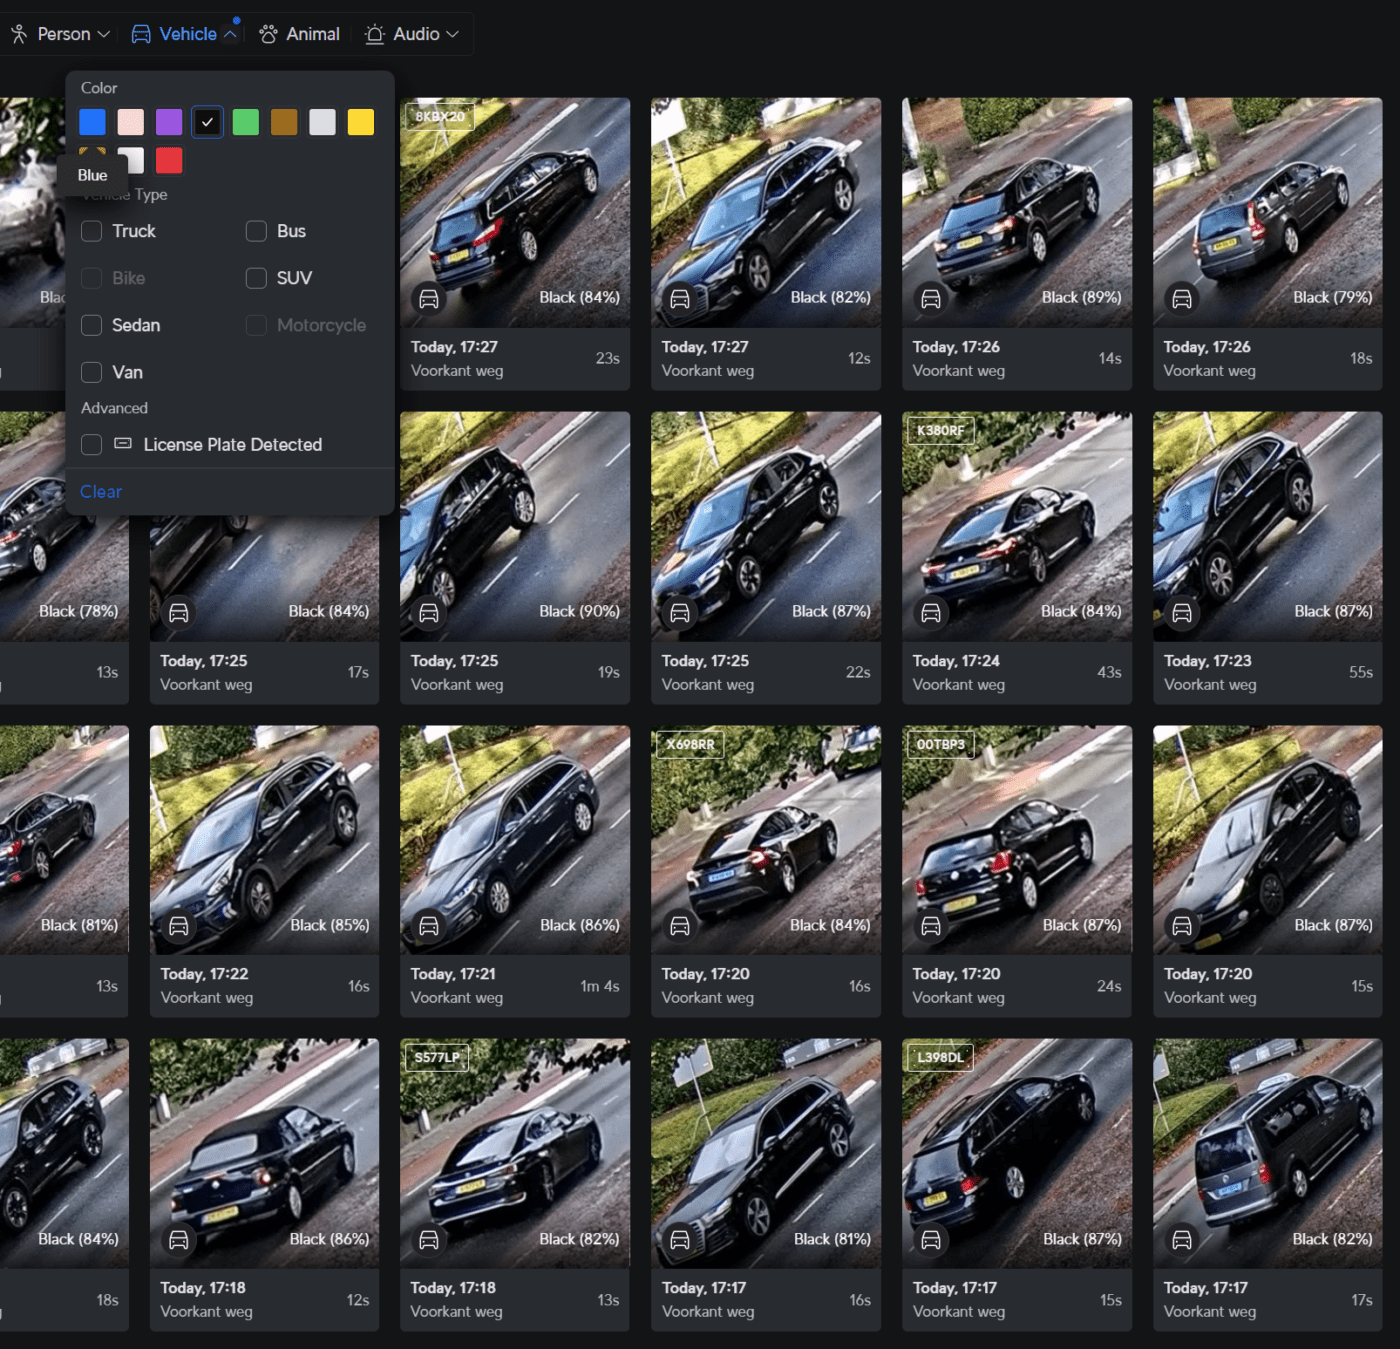The width and height of the screenshot is (1400, 1349).
Task: Click the 'Today, 17:23' timestamp text
Action: point(1207,661)
